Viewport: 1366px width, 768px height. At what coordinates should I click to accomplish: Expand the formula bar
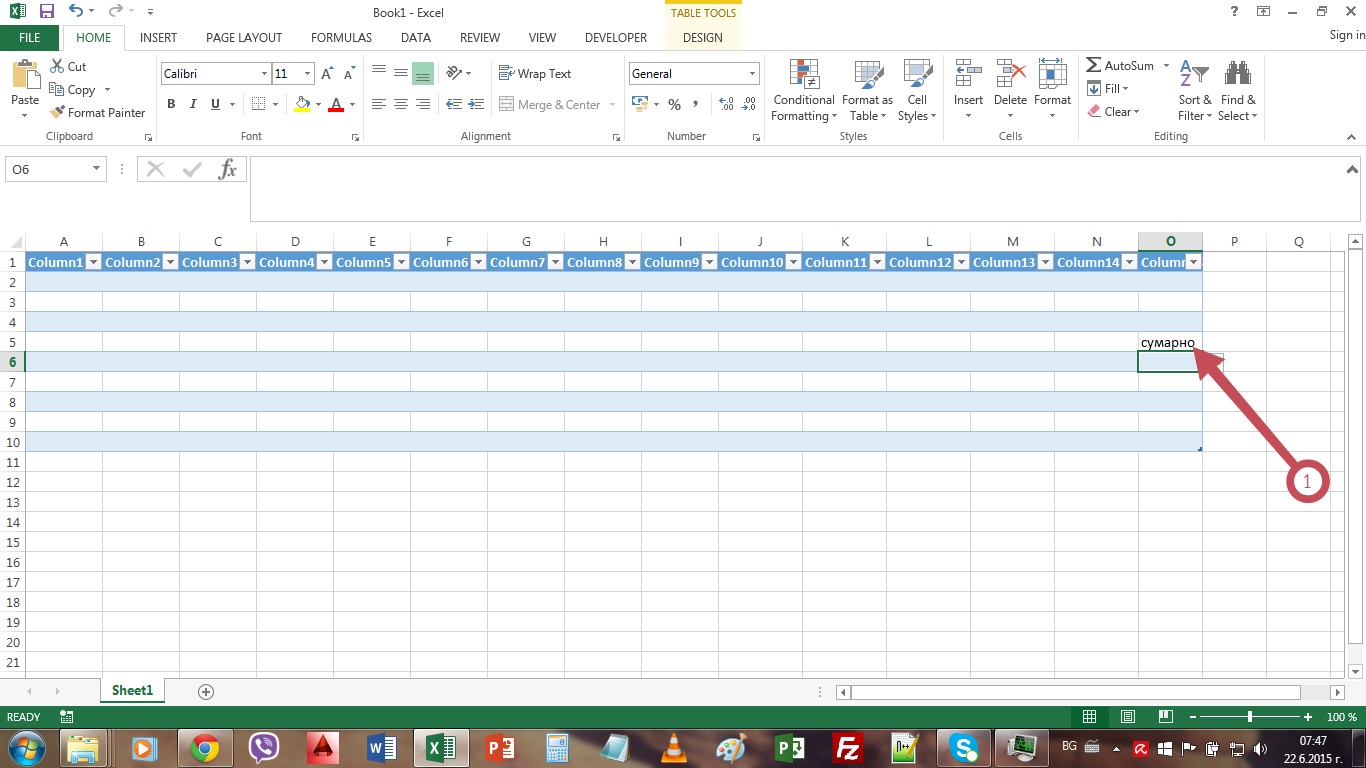(x=1351, y=169)
